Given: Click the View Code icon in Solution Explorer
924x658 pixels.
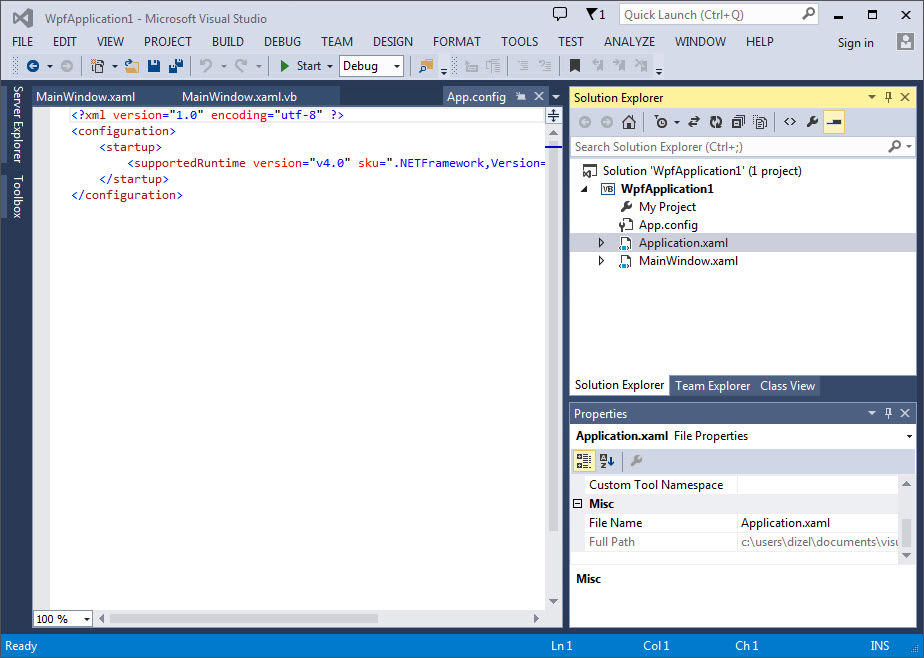Looking at the screenshot, I should [x=790, y=122].
